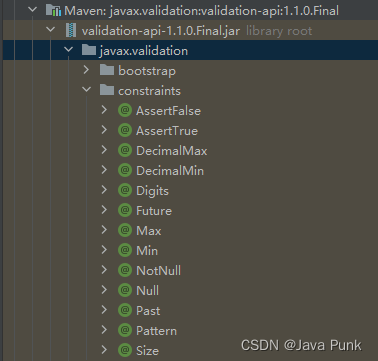Click the Past annotation icon
Viewport: 378px width, 361px height.
pyautogui.click(x=125, y=310)
